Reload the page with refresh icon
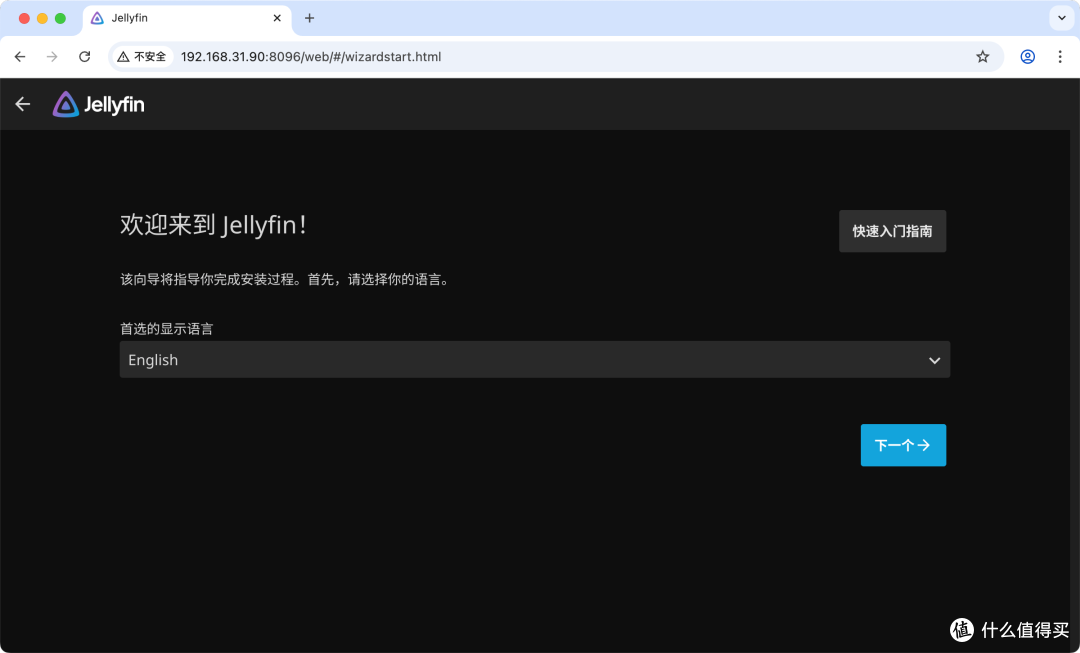Image resolution: width=1080 pixels, height=653 pixels. click(85, 56)
